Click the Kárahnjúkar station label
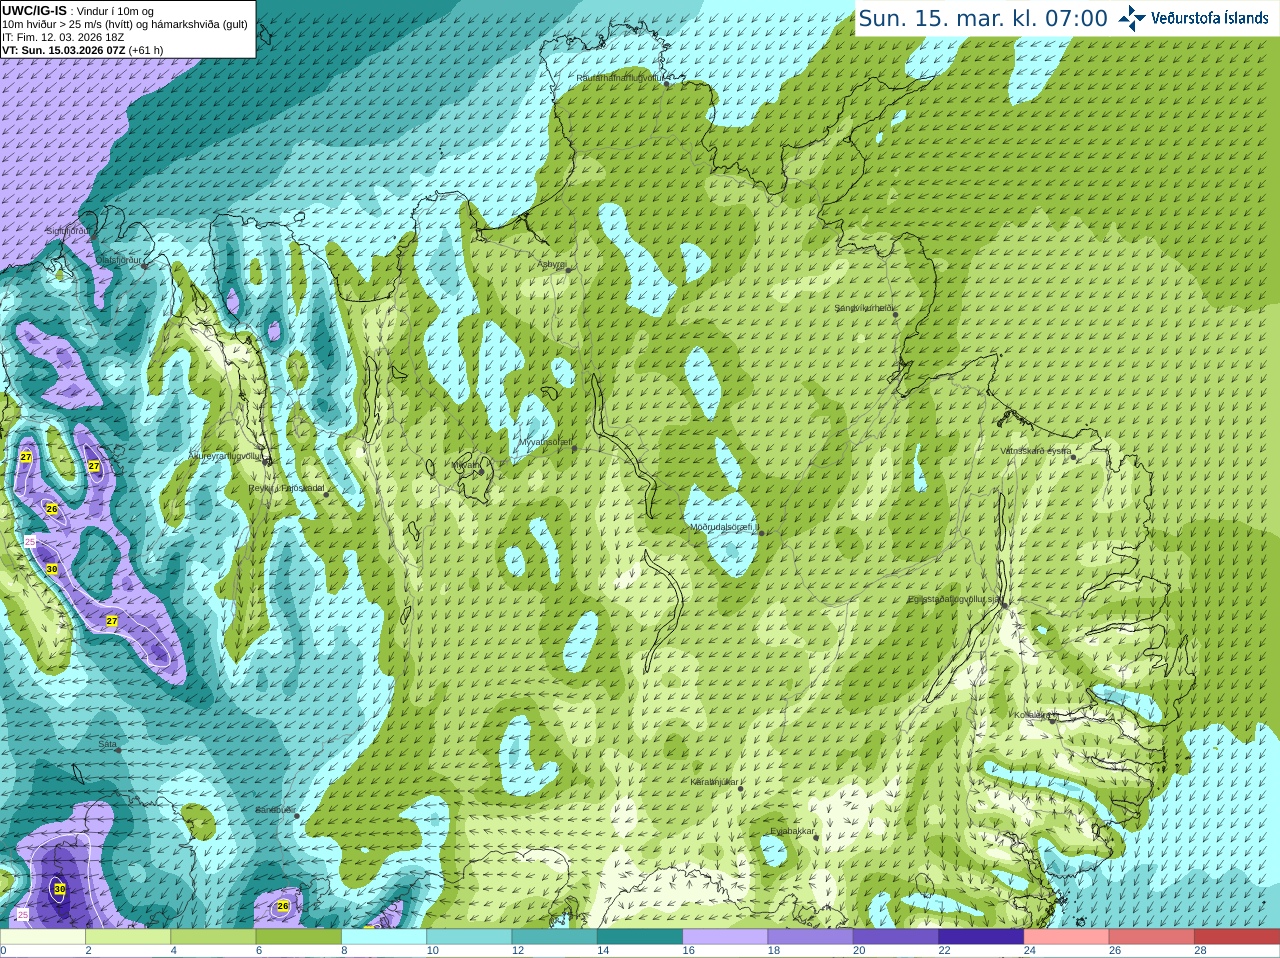Viewport: 1280px width, 958px height. (x=715, y=782)
